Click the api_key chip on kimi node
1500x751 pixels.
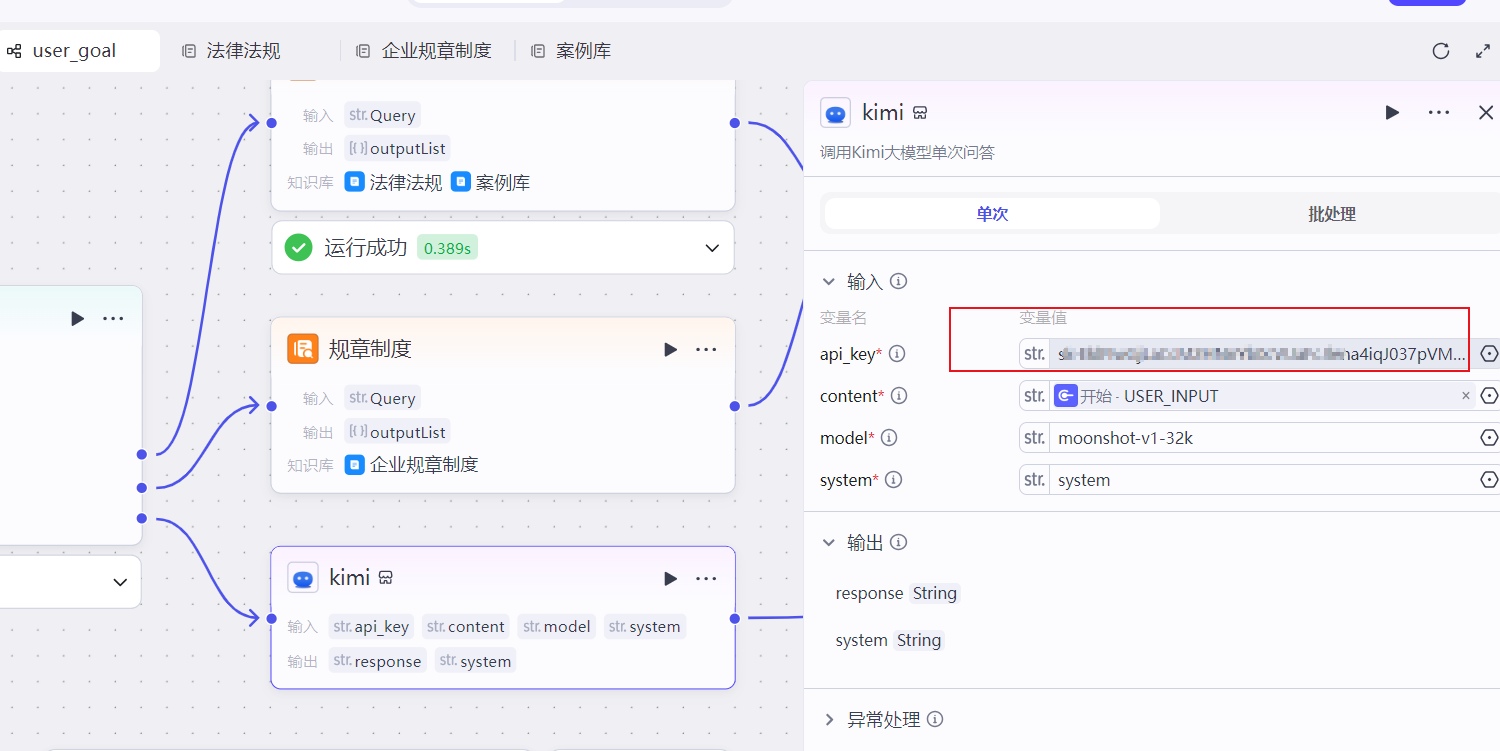[x=371, y=627]
